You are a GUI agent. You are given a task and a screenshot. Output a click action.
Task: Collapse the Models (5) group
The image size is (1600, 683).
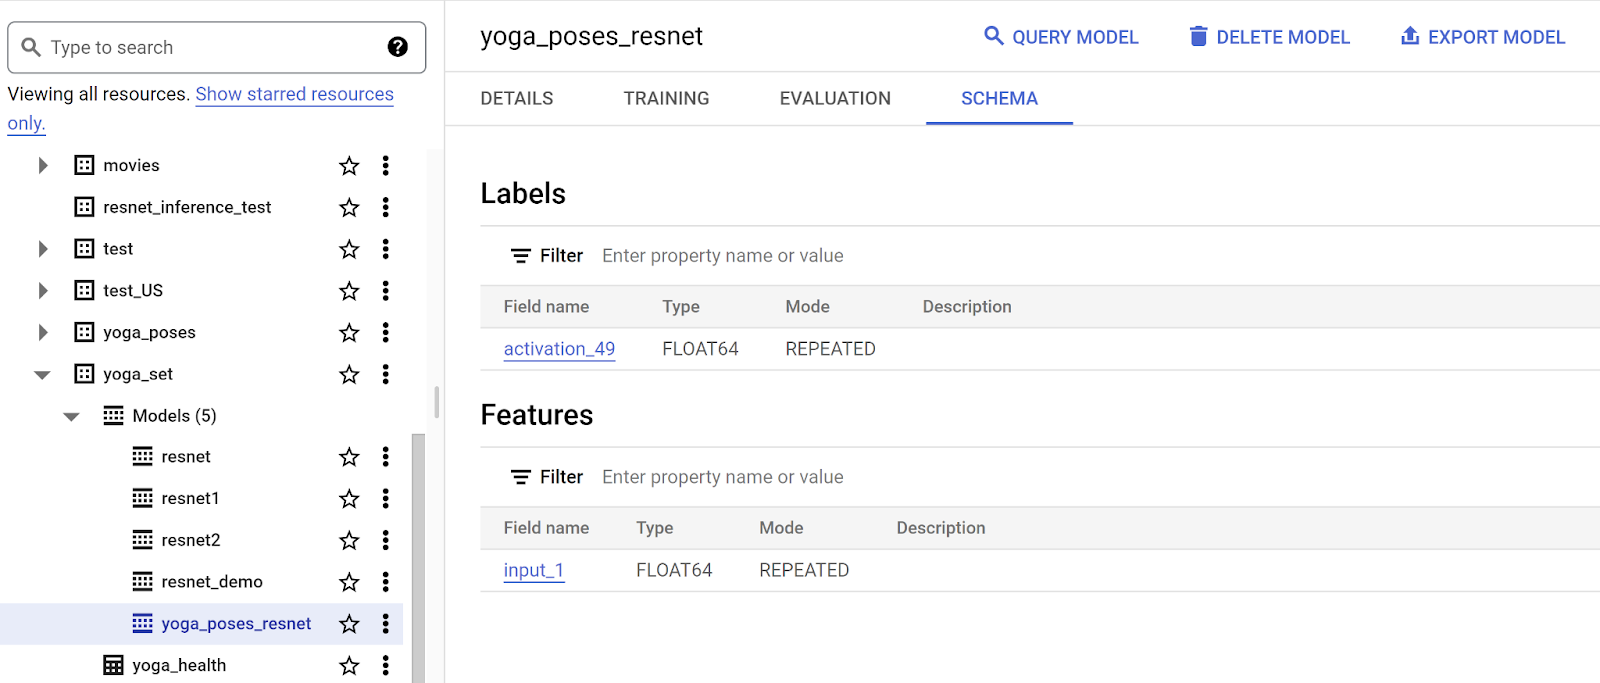(71, 417)
